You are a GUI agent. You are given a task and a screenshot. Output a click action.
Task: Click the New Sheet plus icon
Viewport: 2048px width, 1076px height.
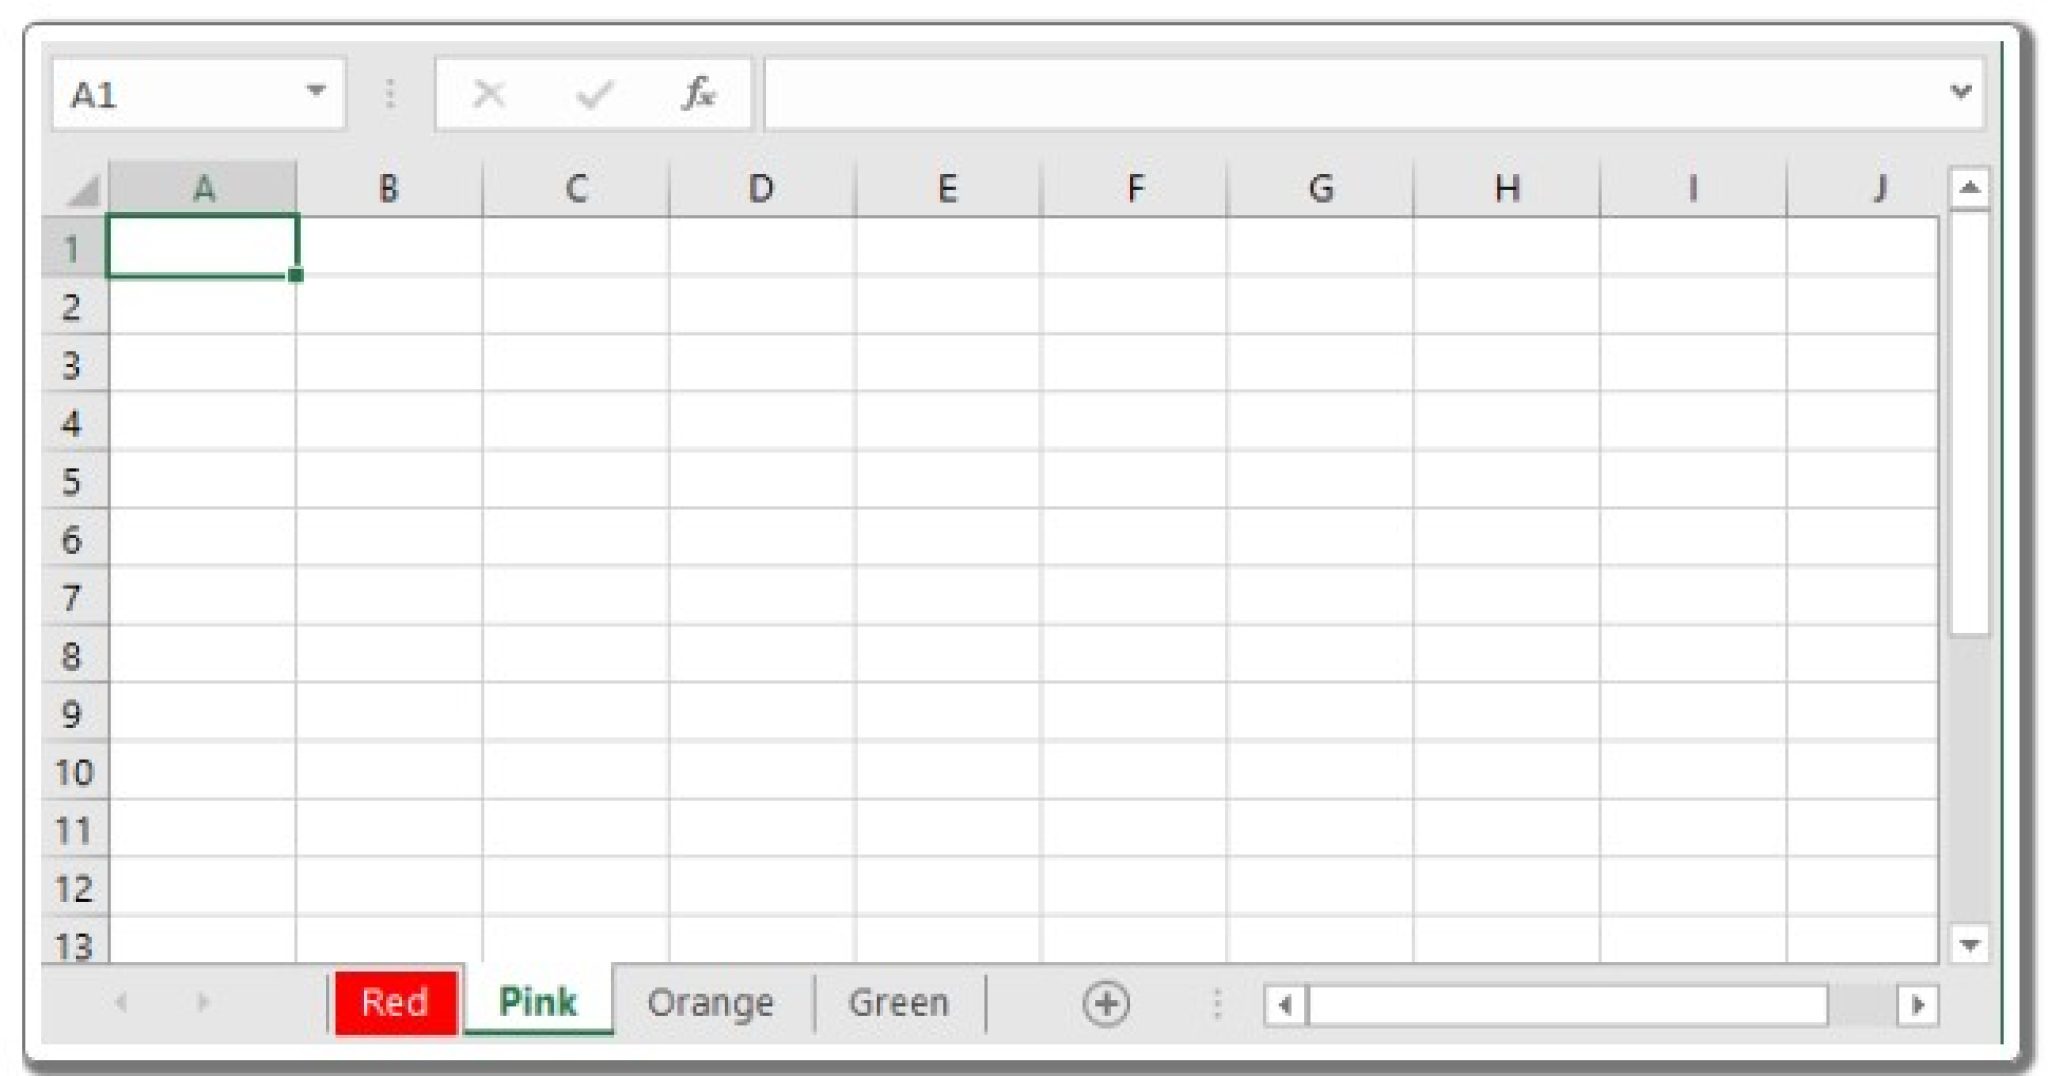click(1106, 1002)
